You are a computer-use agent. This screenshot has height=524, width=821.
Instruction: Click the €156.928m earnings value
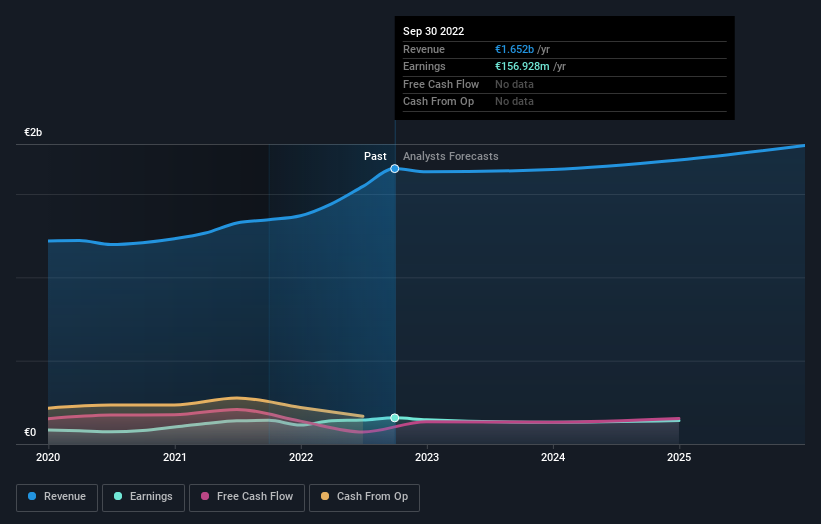coord(523,66)
